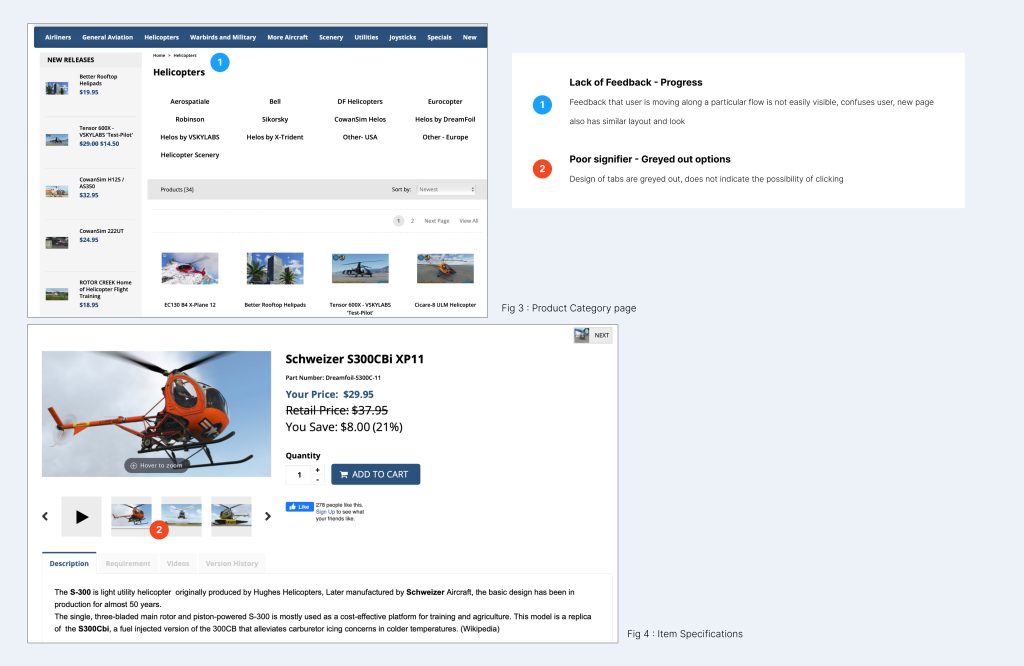1024x666 pixels.
Task: Click the main Schweizer helicopter image
Action: coord(156,414)
